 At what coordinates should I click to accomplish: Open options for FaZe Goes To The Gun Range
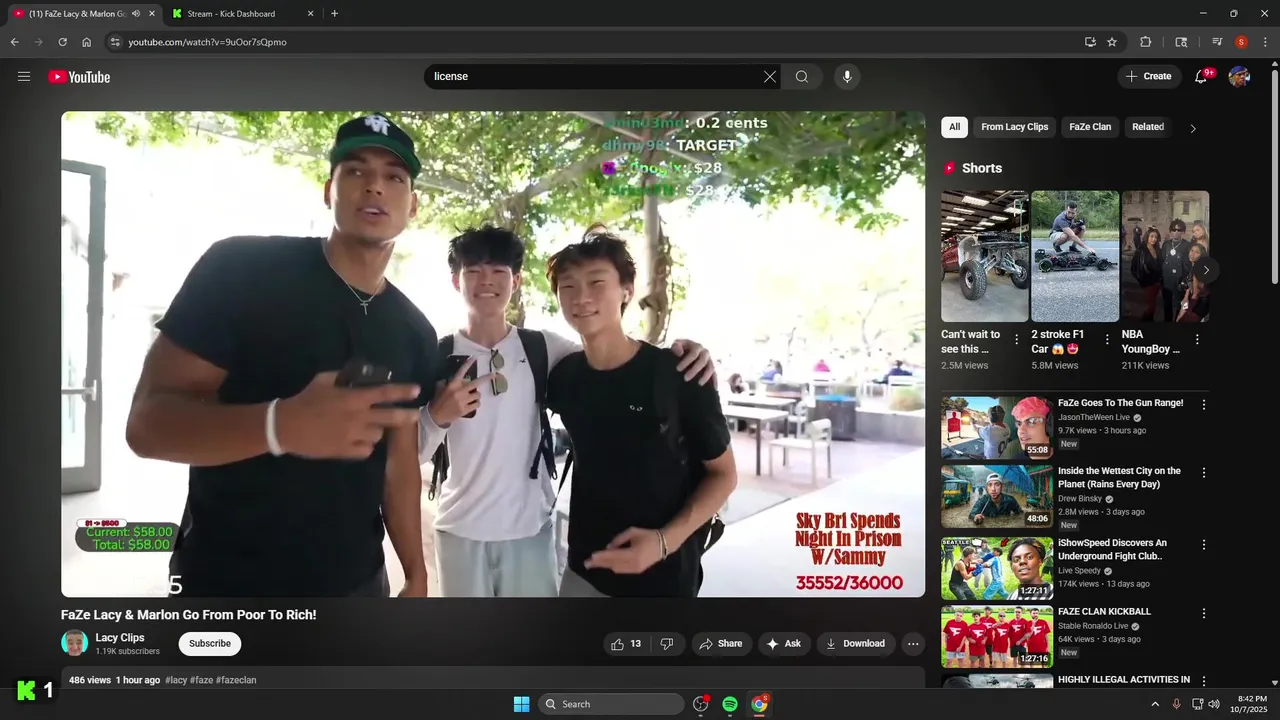pyautogui.click(x=1204, y=405)
